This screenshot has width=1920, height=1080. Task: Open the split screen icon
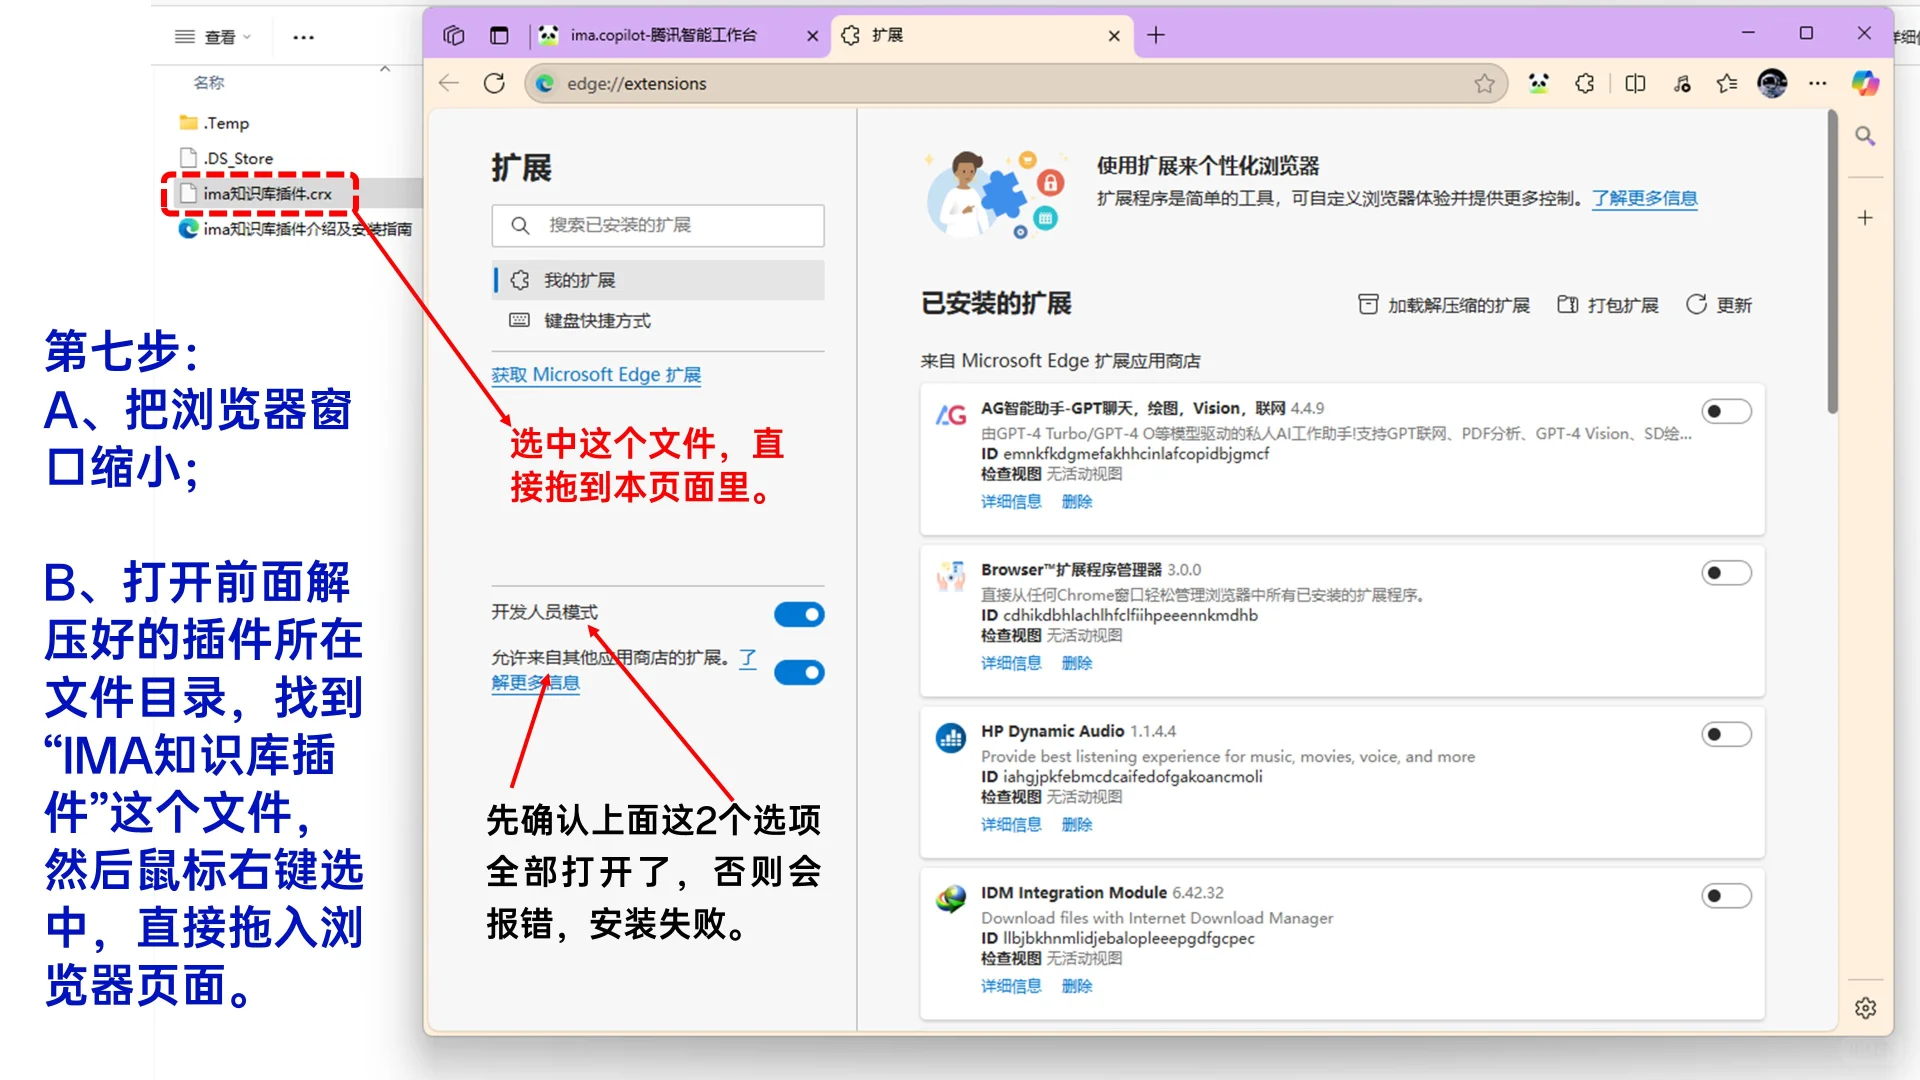pyautogui.click(x=1635, y=84)
